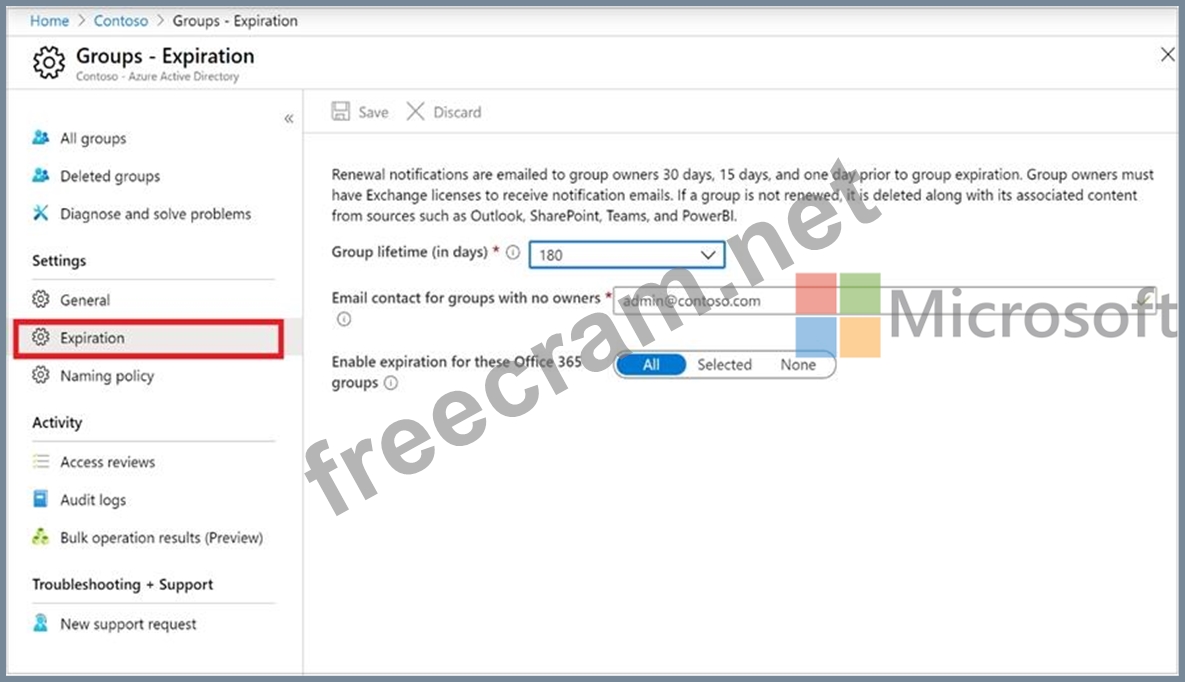This screenshot has width=1185, height=682.
Task: Click the Naming policy gear icon
Action: click(41, 375)
